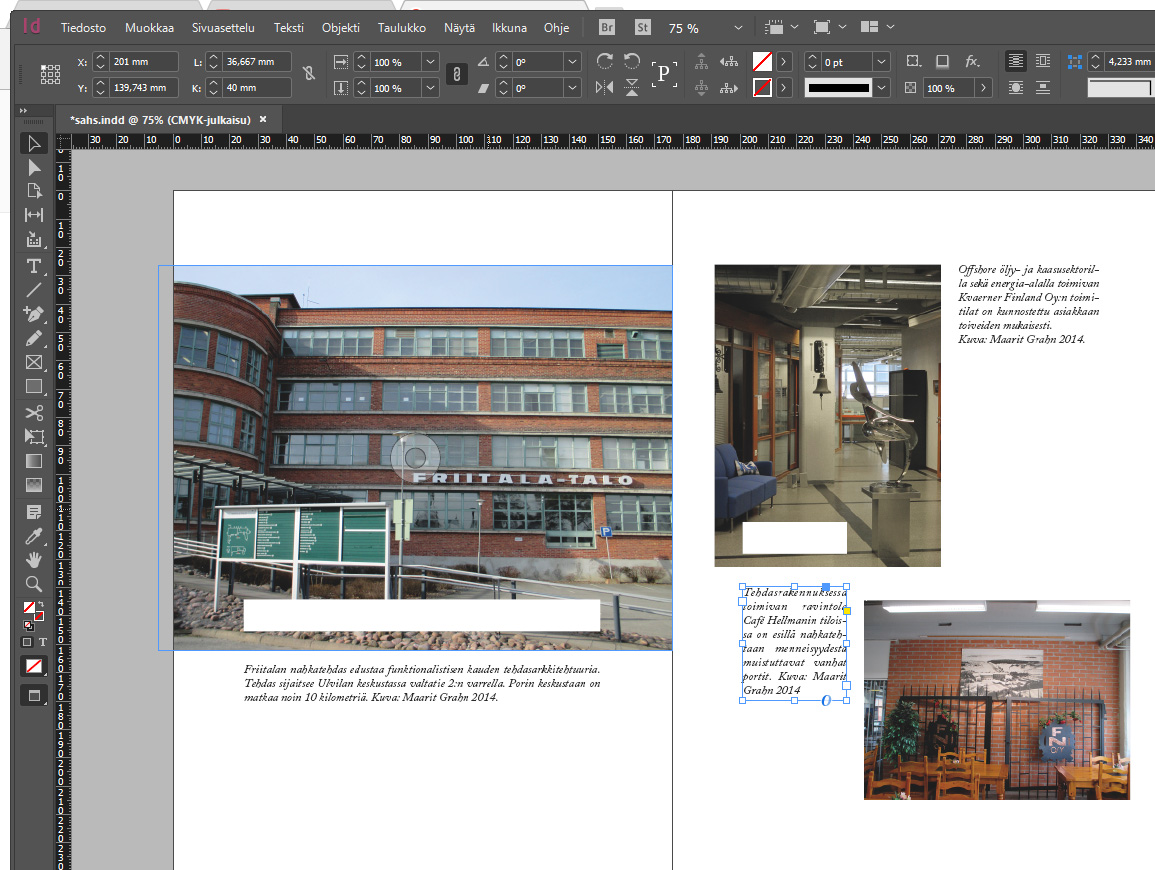The image size is (1155, 870).
Task: Select the Type tool
Action: (34, 265)
